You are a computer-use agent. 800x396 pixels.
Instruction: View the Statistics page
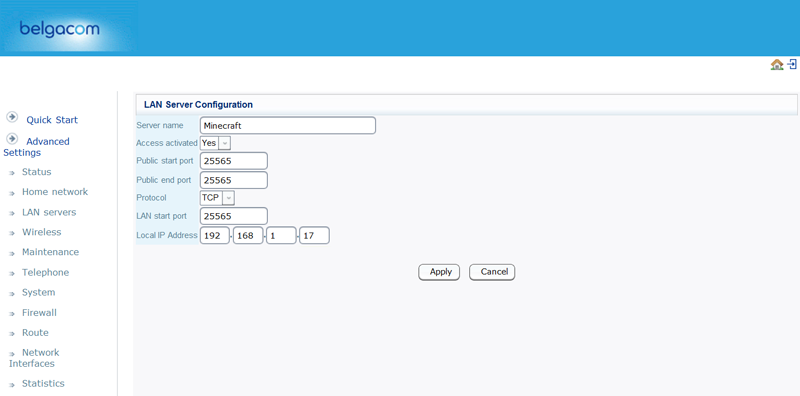43,384
